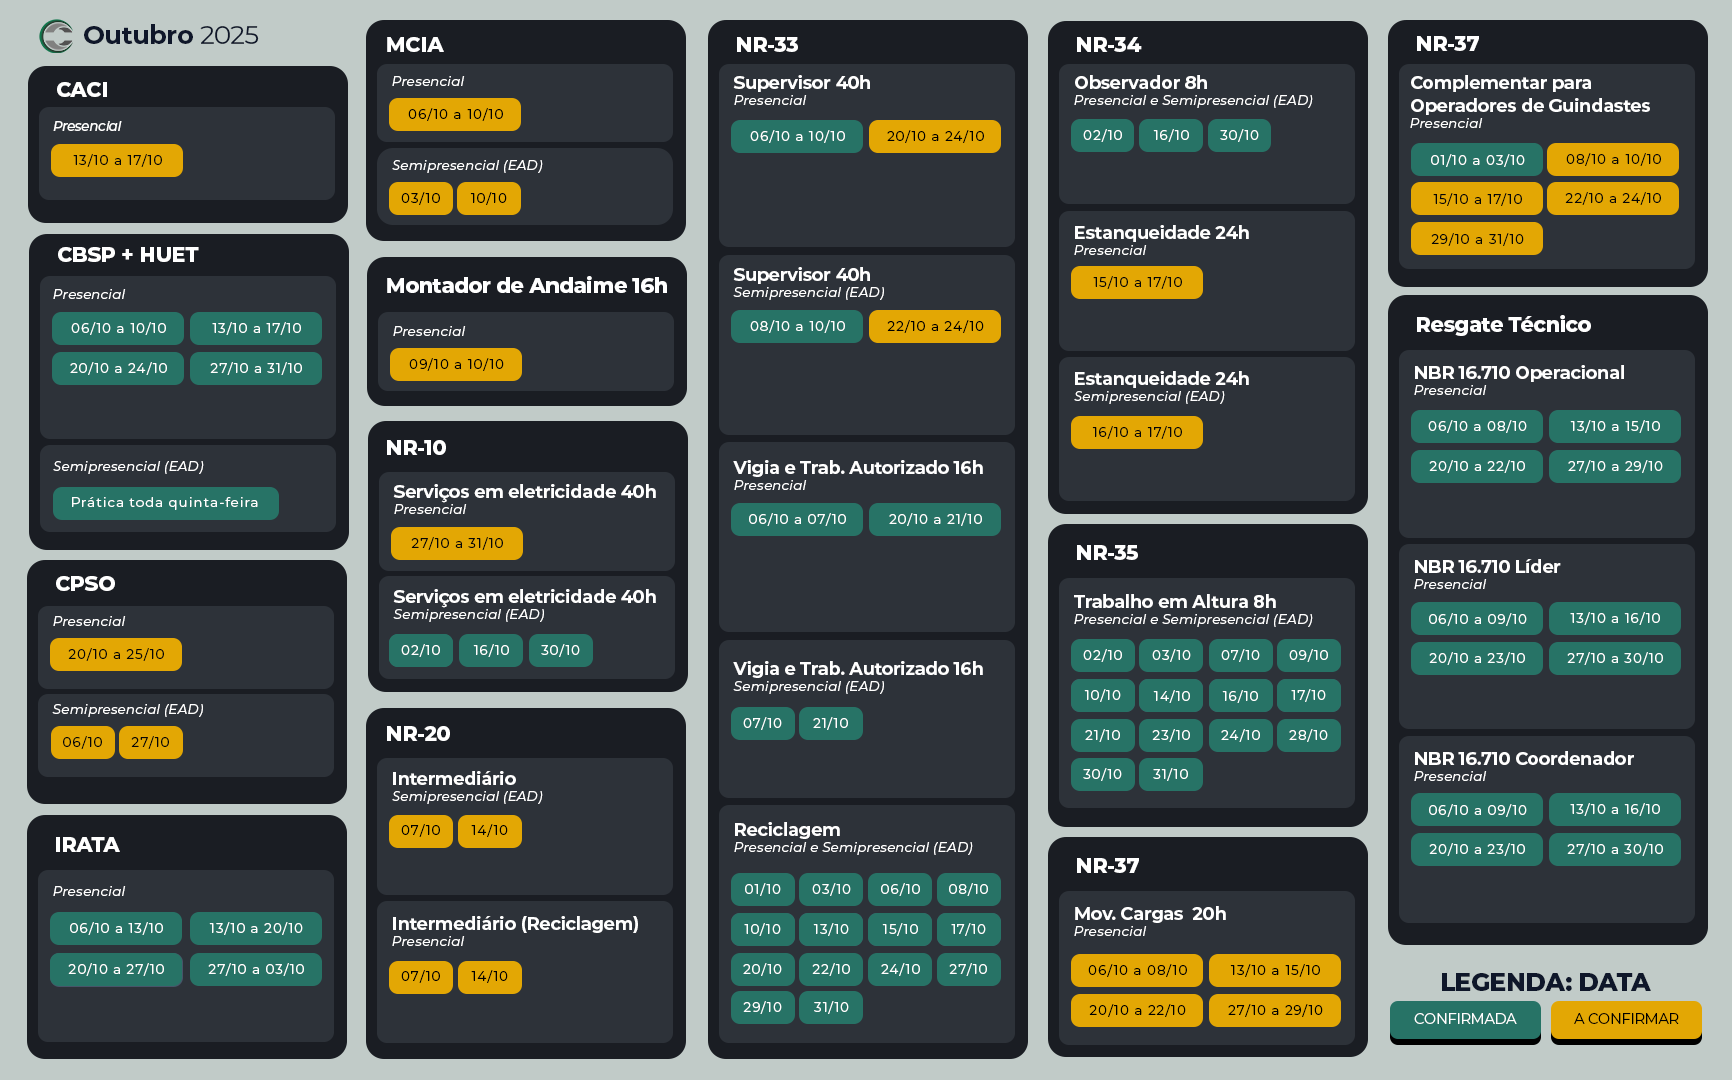Select Prática toda quinta-feira under CBSP + HUET
Screen dimensions: 1732x1080
[x=165, y=503]
